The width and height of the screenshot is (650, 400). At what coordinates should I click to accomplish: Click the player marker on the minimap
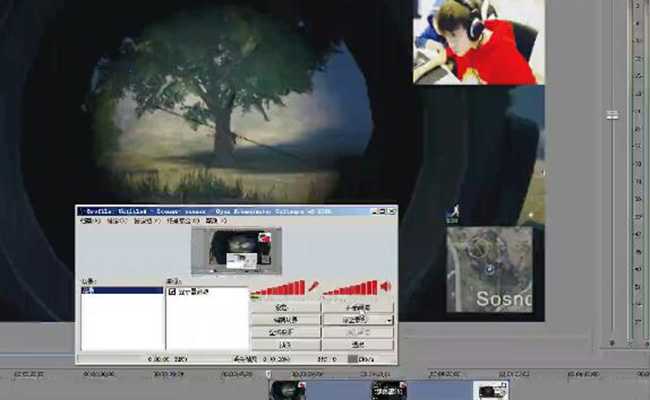[489, 268]
